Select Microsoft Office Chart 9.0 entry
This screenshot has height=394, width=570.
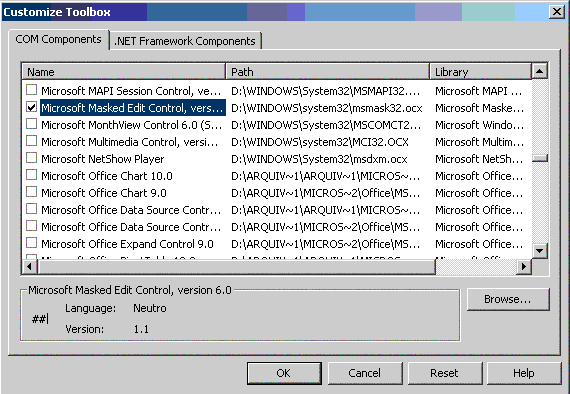[x=277, y=193]
